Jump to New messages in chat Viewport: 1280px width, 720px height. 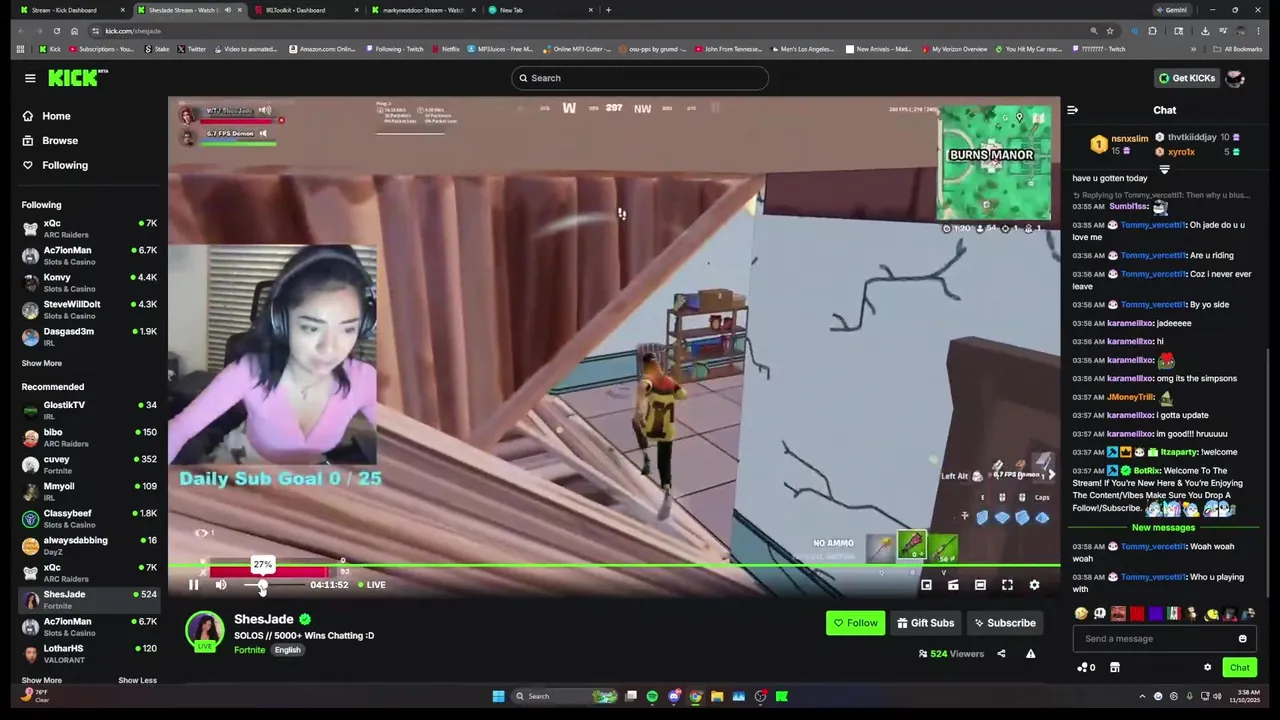1163,528
